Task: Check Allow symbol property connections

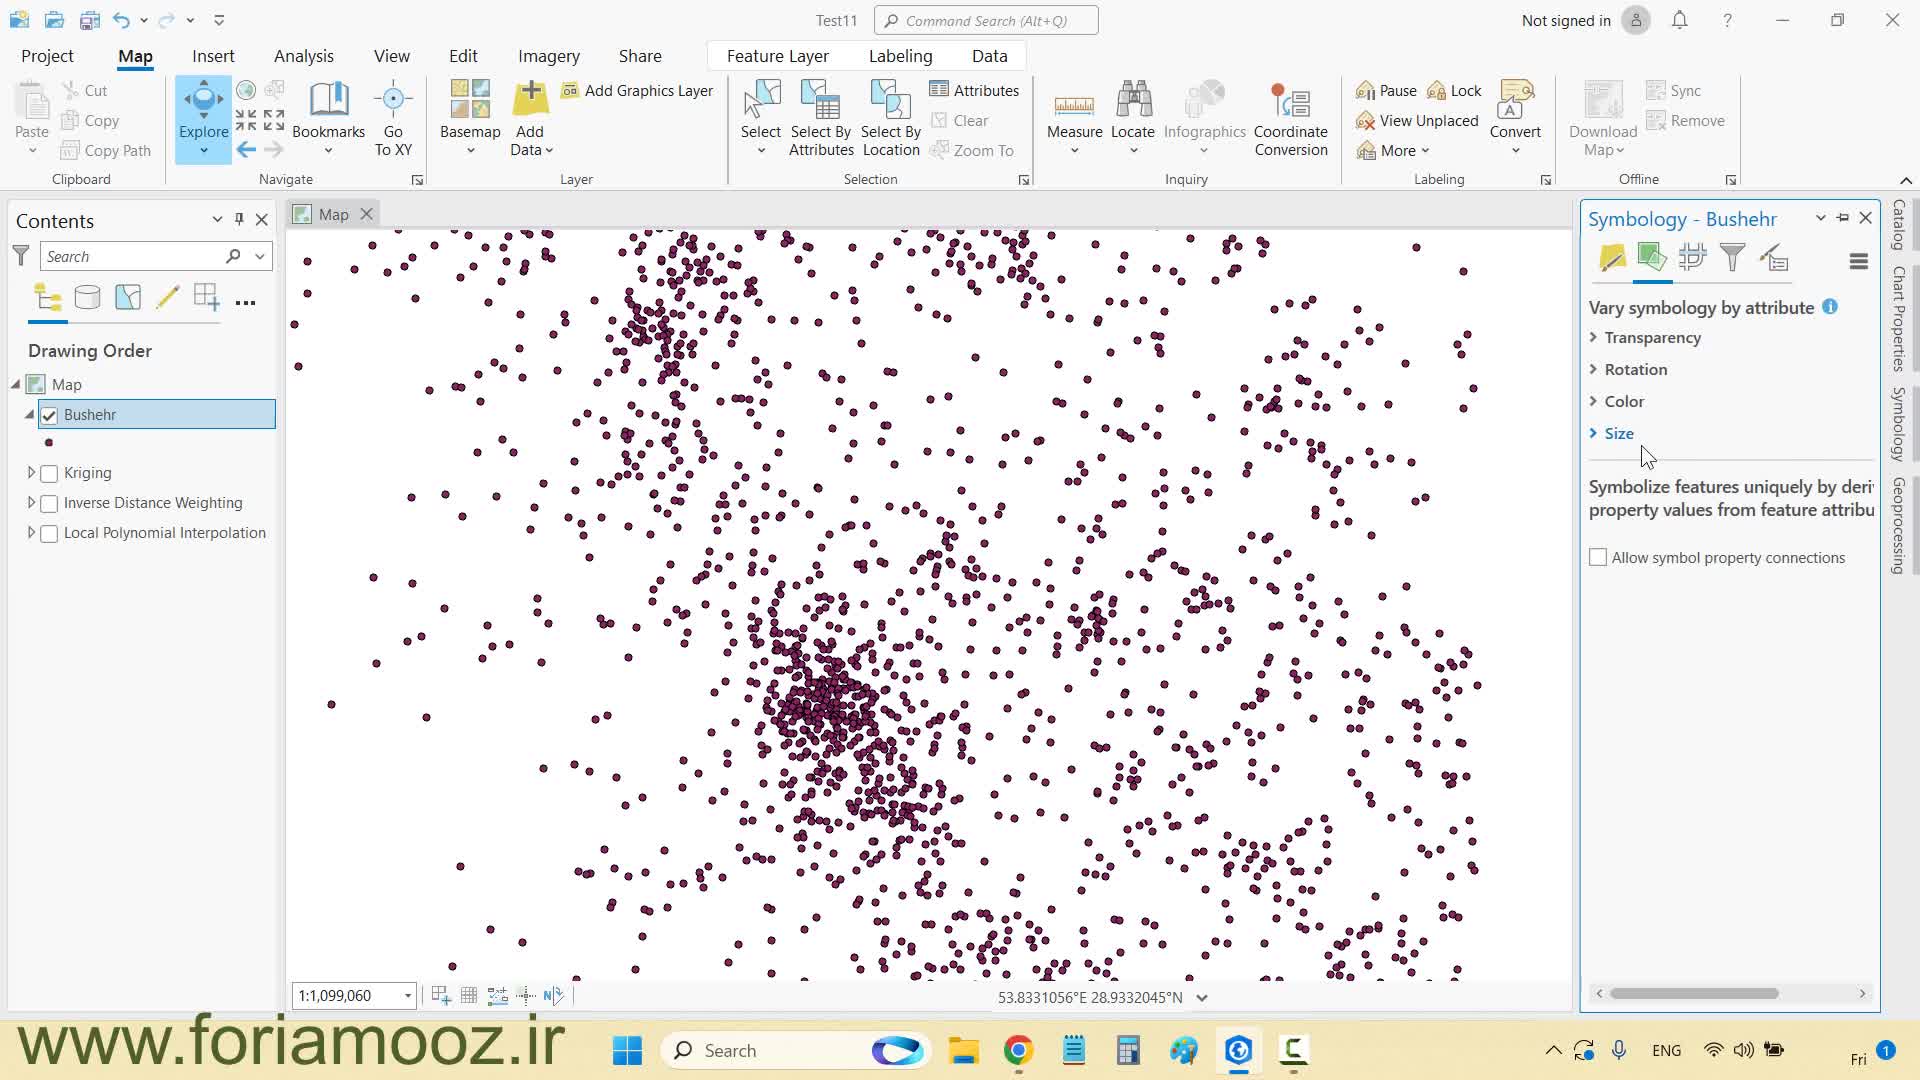Action: [x=1598, y=558]
